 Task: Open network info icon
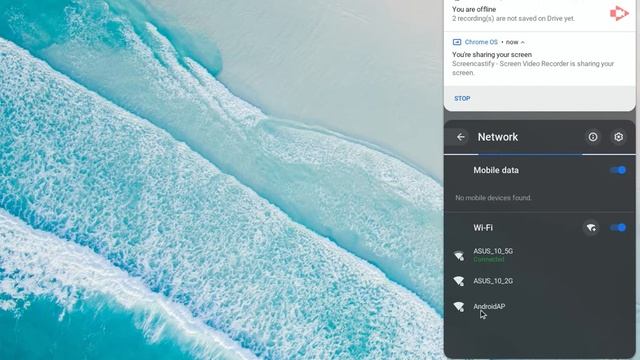click(x=593, y=137)
